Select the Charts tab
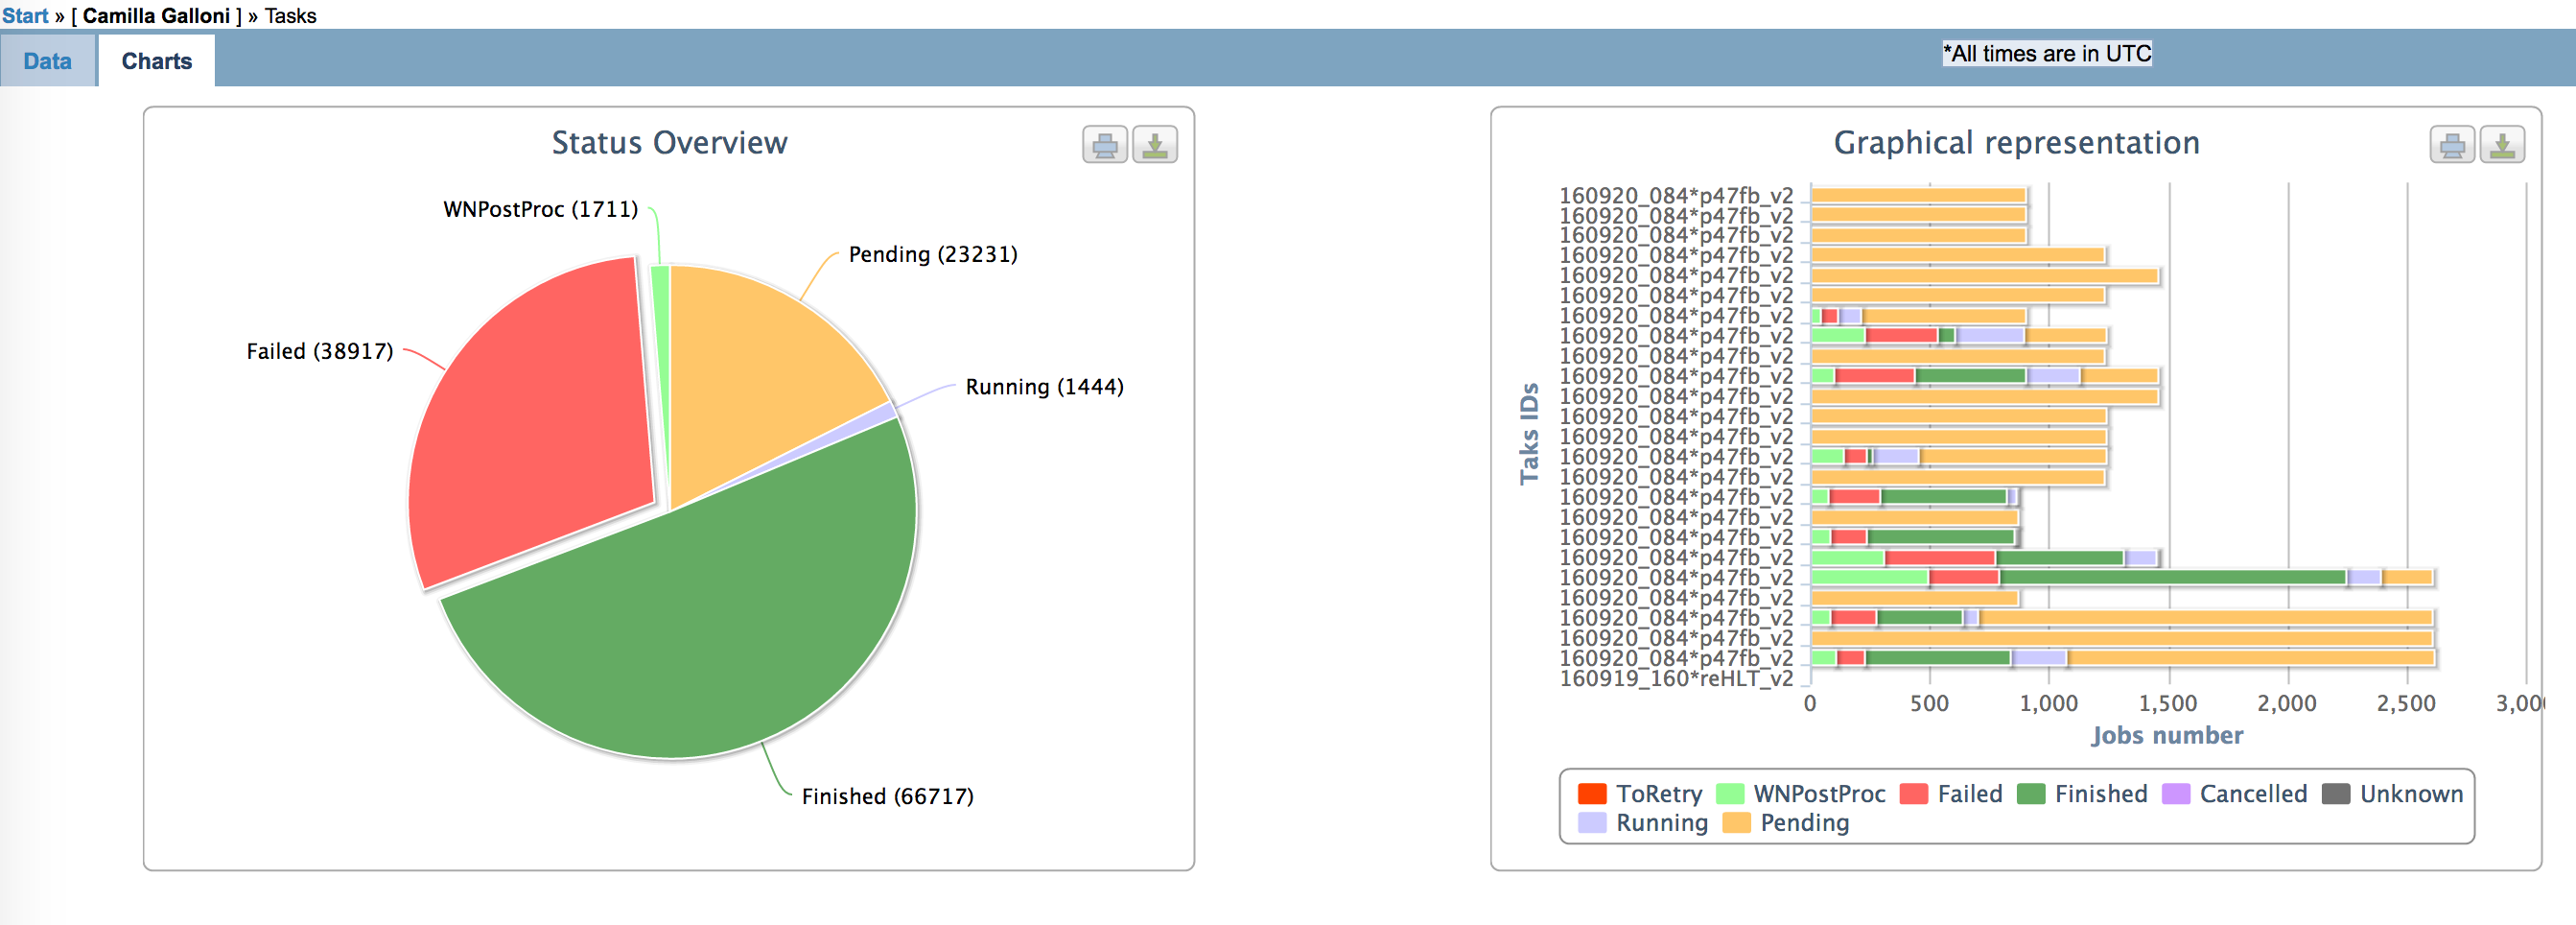 click(x=156, y=61)
